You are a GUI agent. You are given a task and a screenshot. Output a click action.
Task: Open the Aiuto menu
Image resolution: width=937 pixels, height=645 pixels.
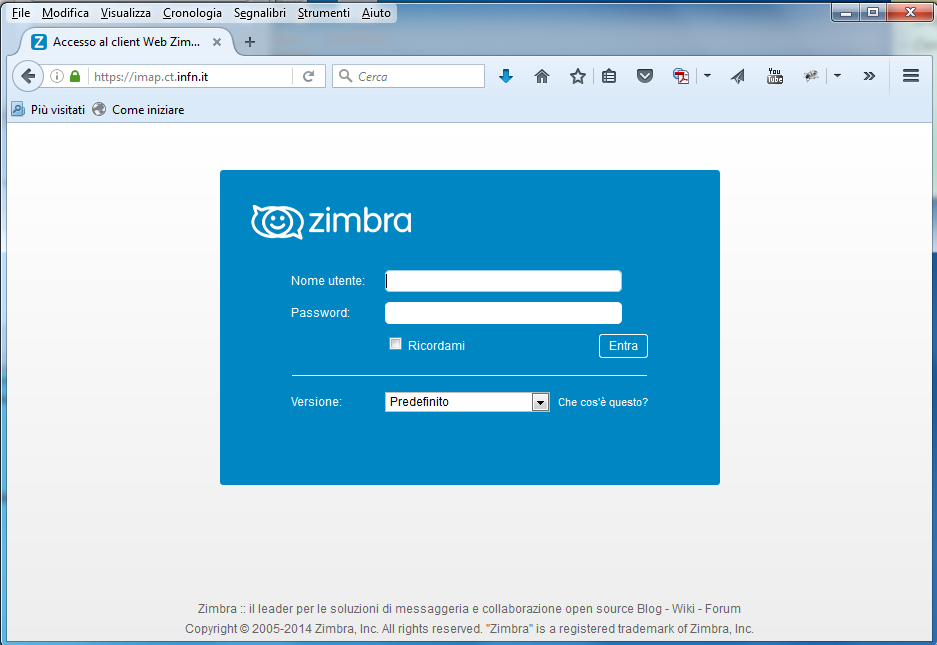tap(376, 13)
